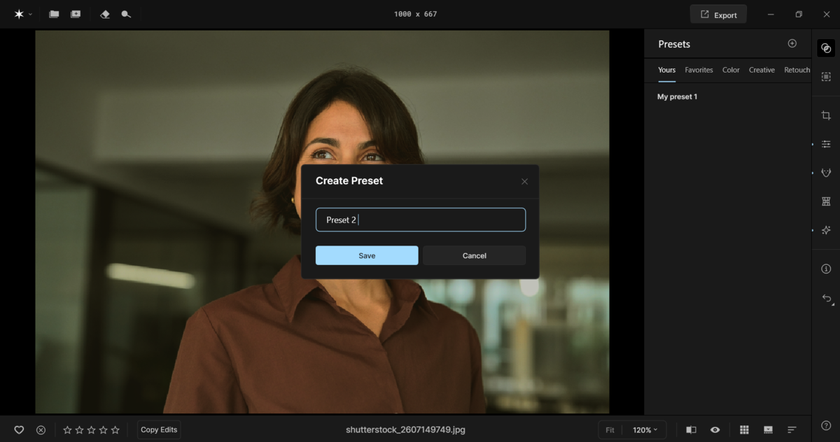Mark photo as favorite with heart icon
Image resolution: width=840 pixels, height=442 pixels.
tap(19, 430)
